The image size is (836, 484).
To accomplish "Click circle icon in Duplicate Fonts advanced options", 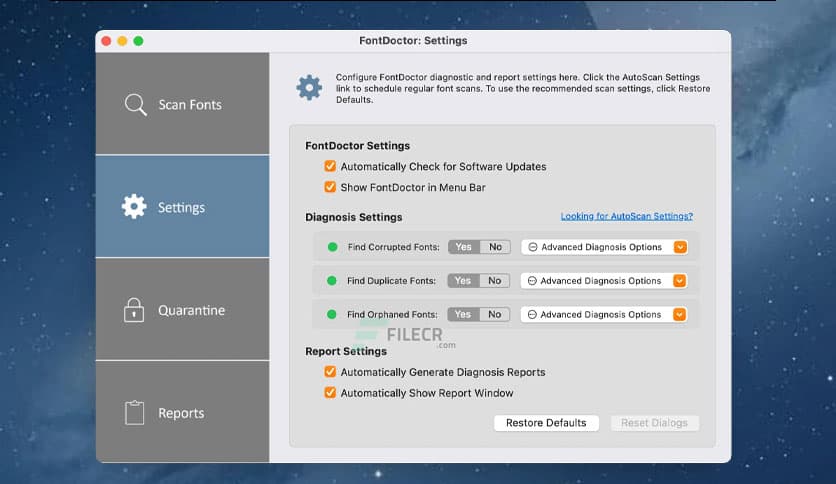I will tap(532, 280).
